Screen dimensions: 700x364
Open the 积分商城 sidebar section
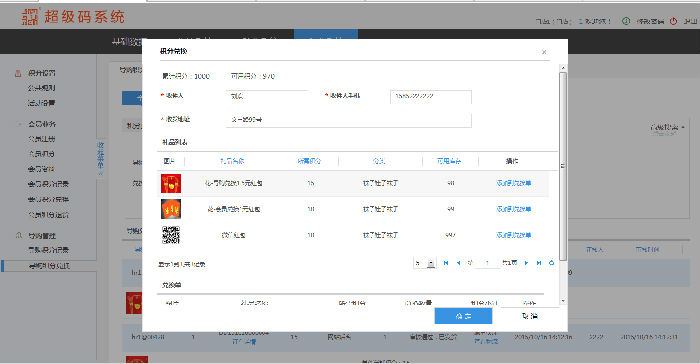(x=42, y=73)
